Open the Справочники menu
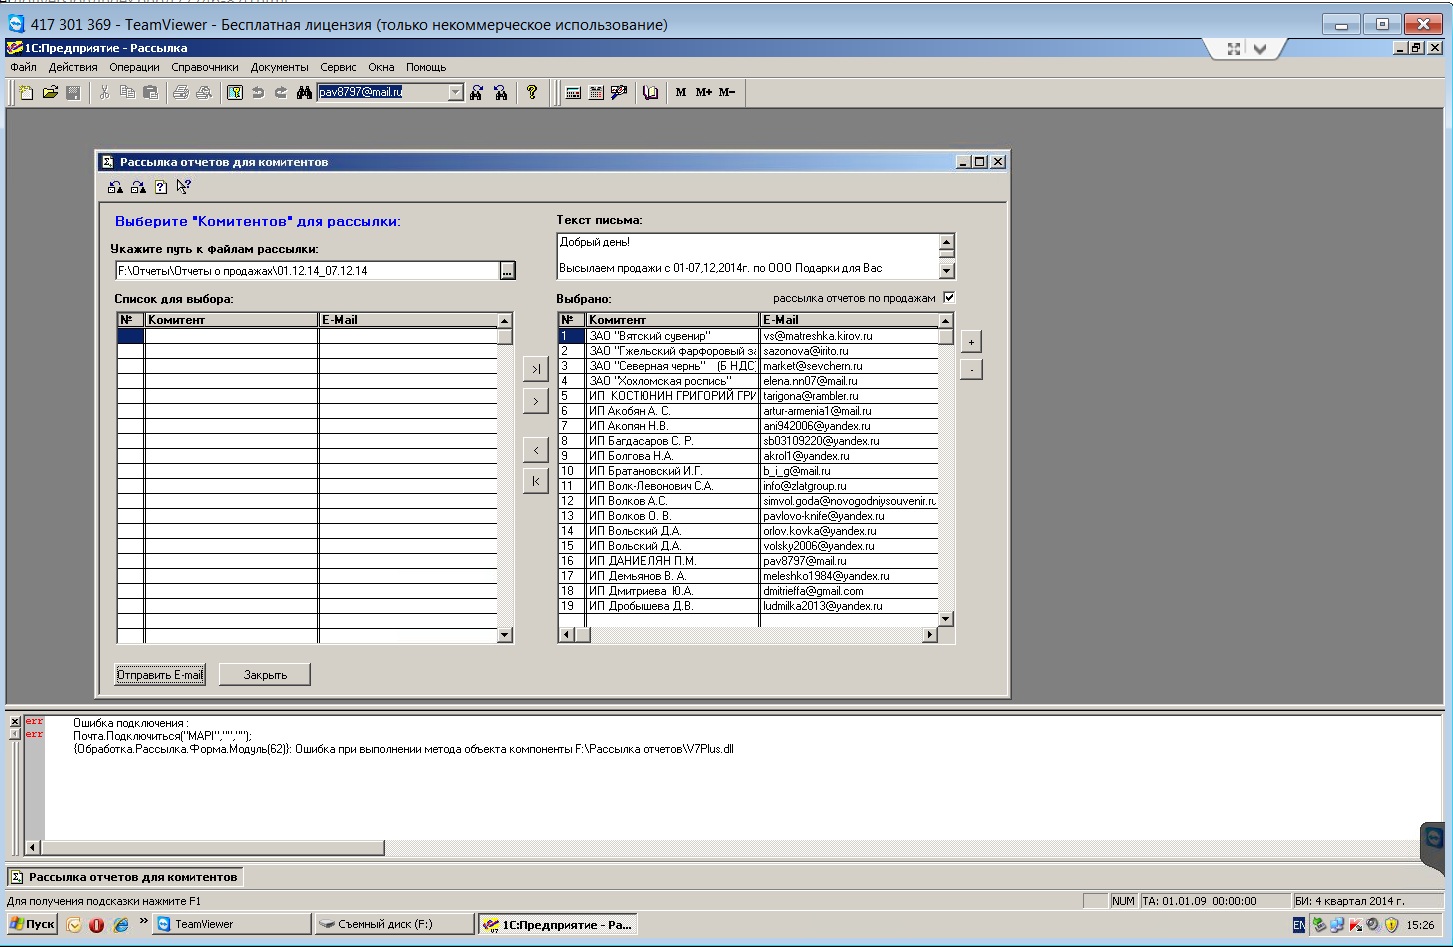The image size is (1453, 947). 204,67
